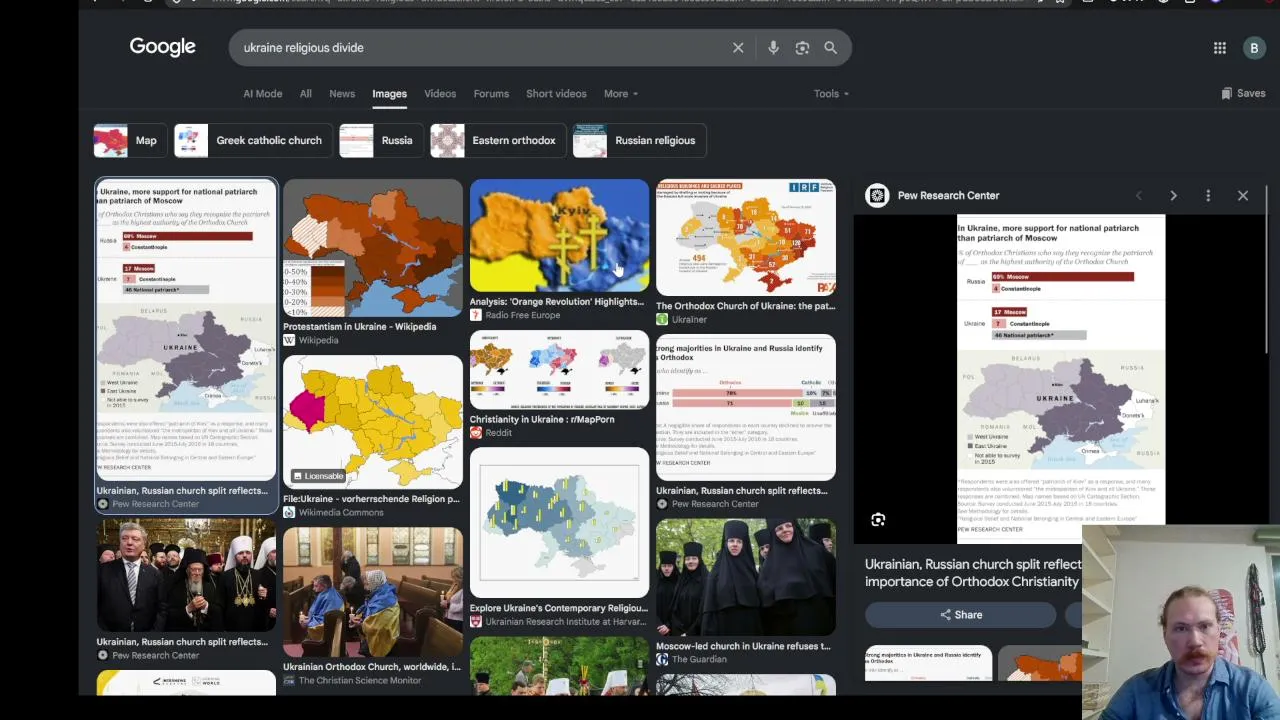Image resolution: width=1280 pixels, height=720 pixels.
Task: Open the Harvard contemporary religious map thumbnail
Action: click(x=559, y=523)
